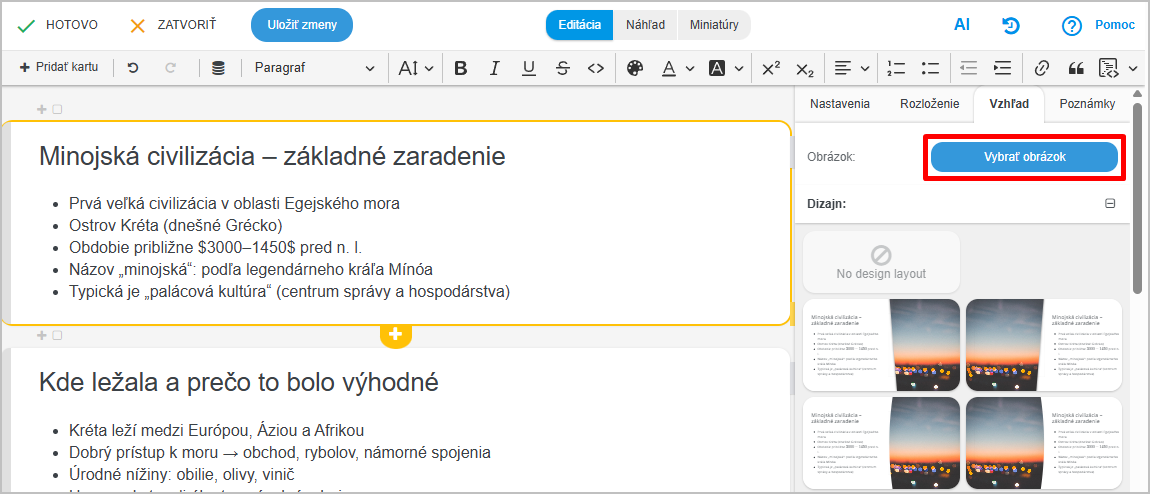Collapse the Dizajn section

point(1110,203)
